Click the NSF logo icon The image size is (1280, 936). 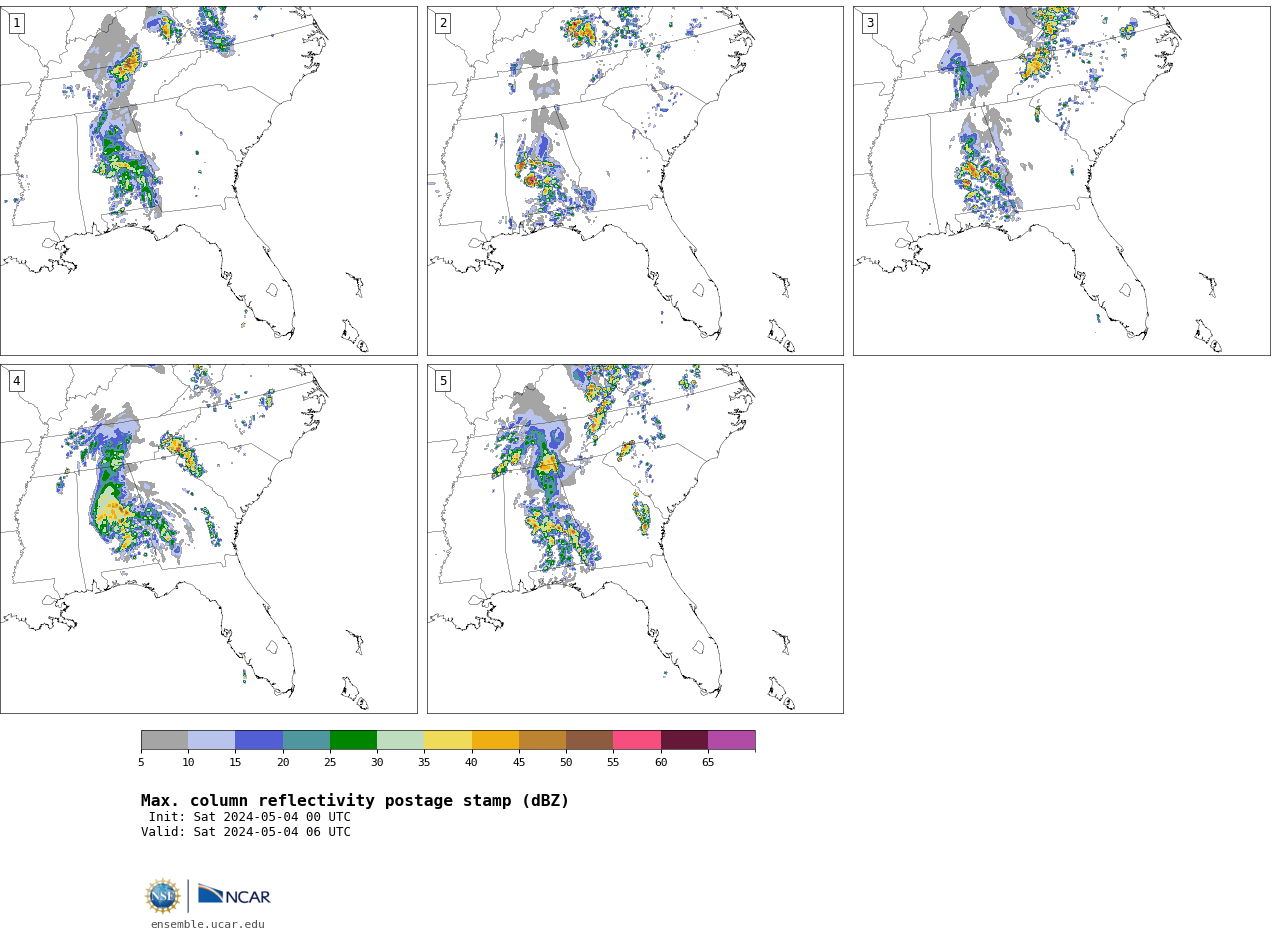pos(163,896)
